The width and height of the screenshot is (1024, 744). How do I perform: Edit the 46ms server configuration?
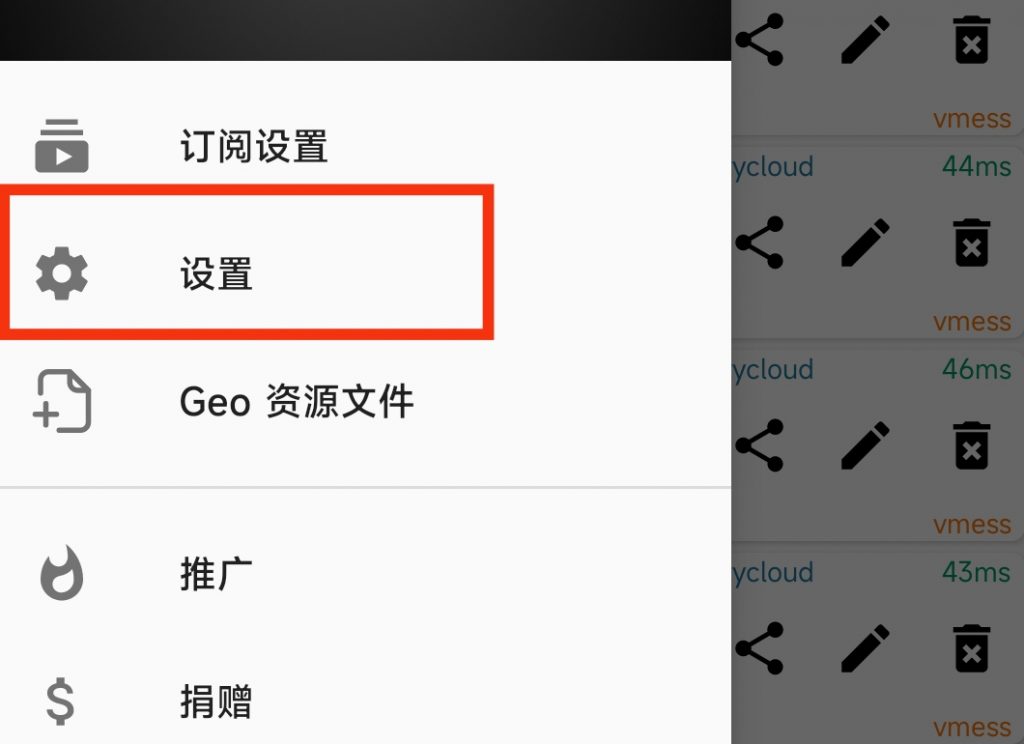coord(865,445)
